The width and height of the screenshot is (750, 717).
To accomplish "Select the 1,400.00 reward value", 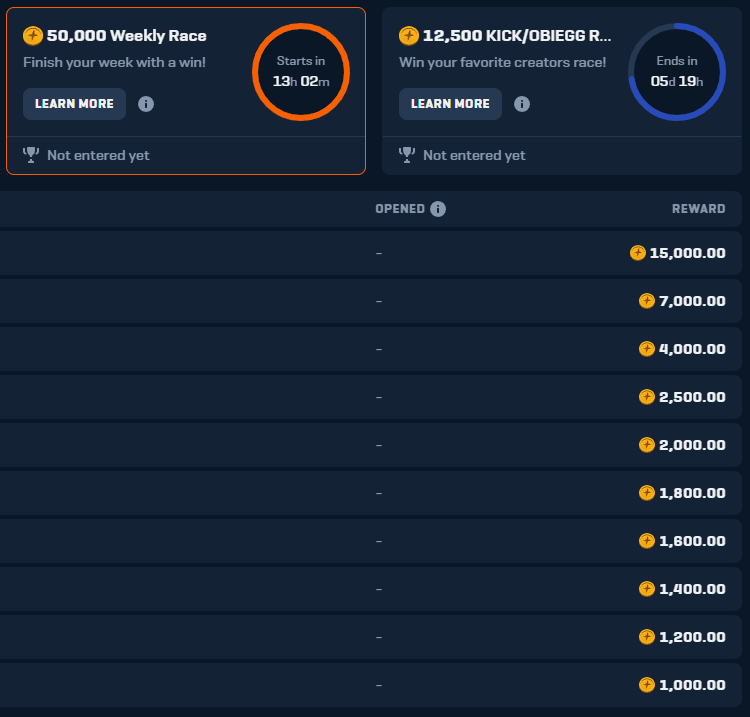I will (x=692, y=589).
